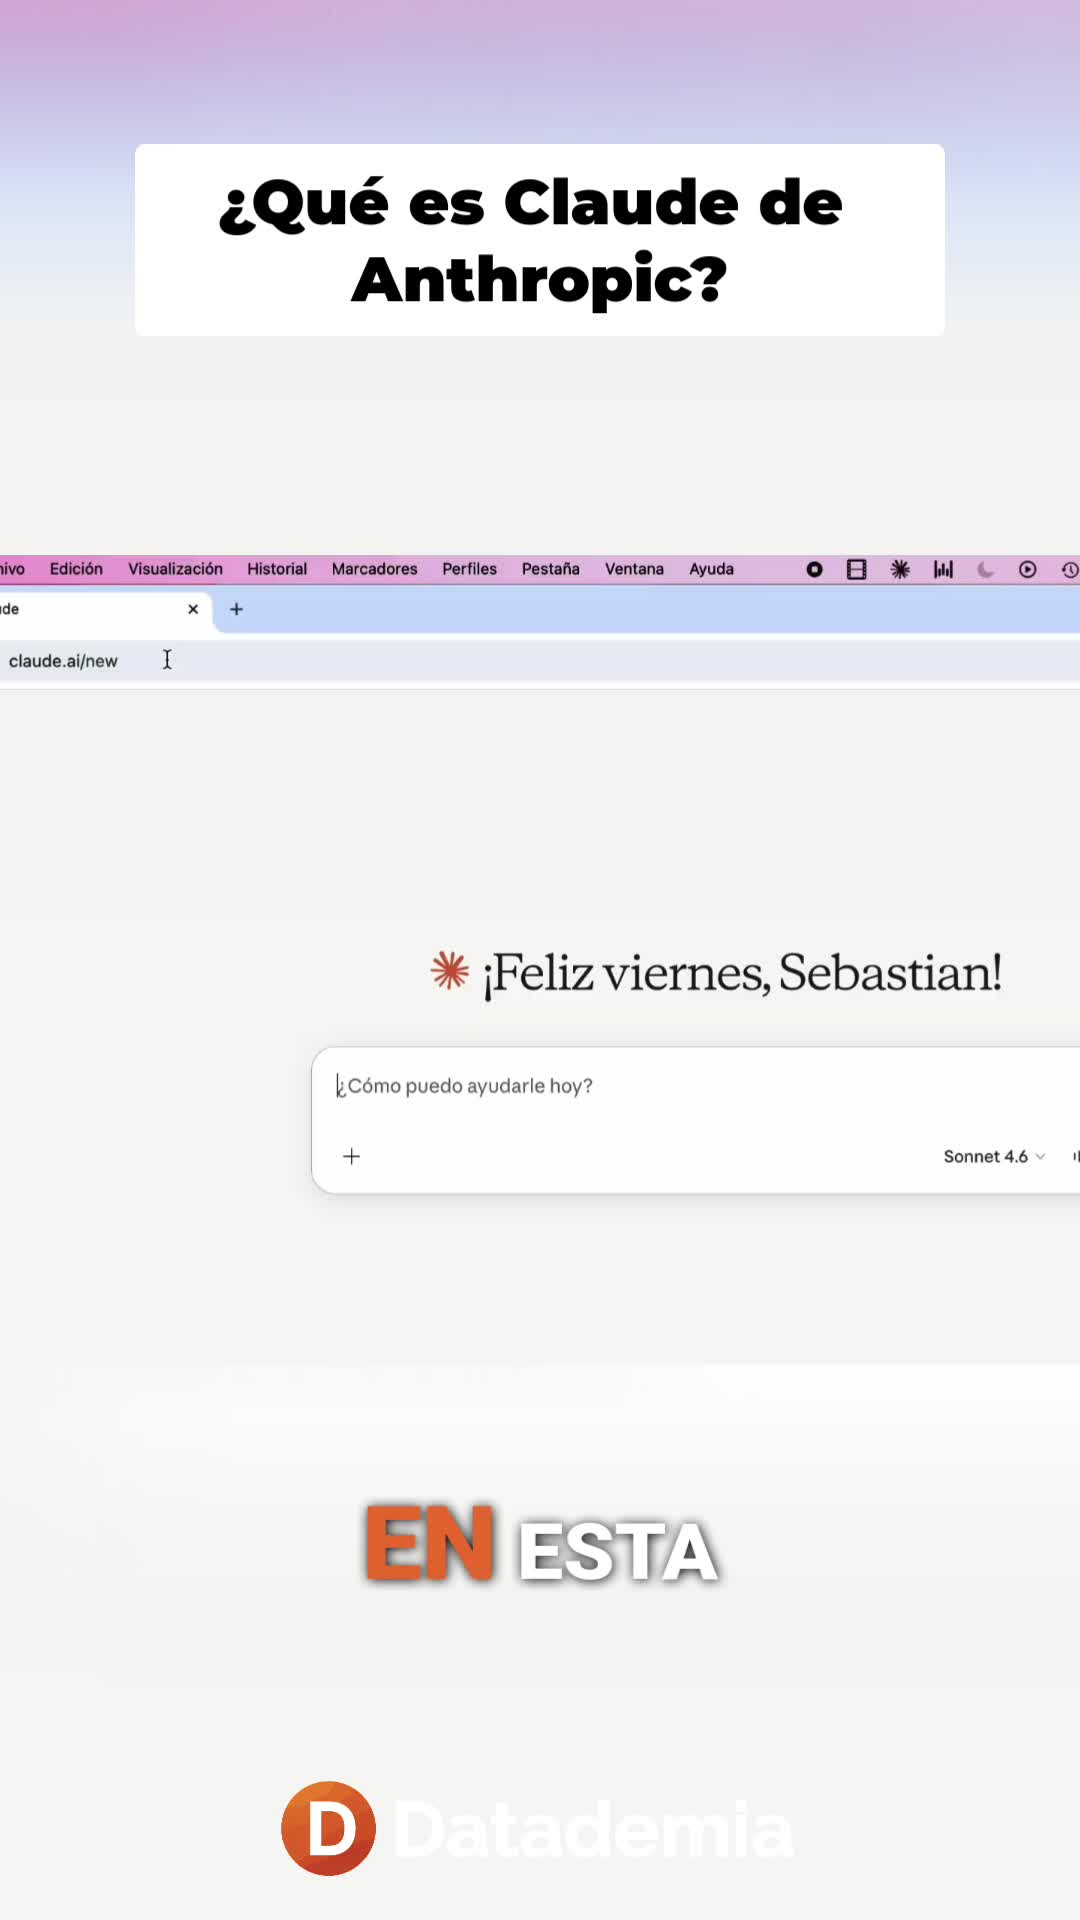Click the play circle menu bar icon
The image size is (1080, 1920).
[x=1027, y=569]
